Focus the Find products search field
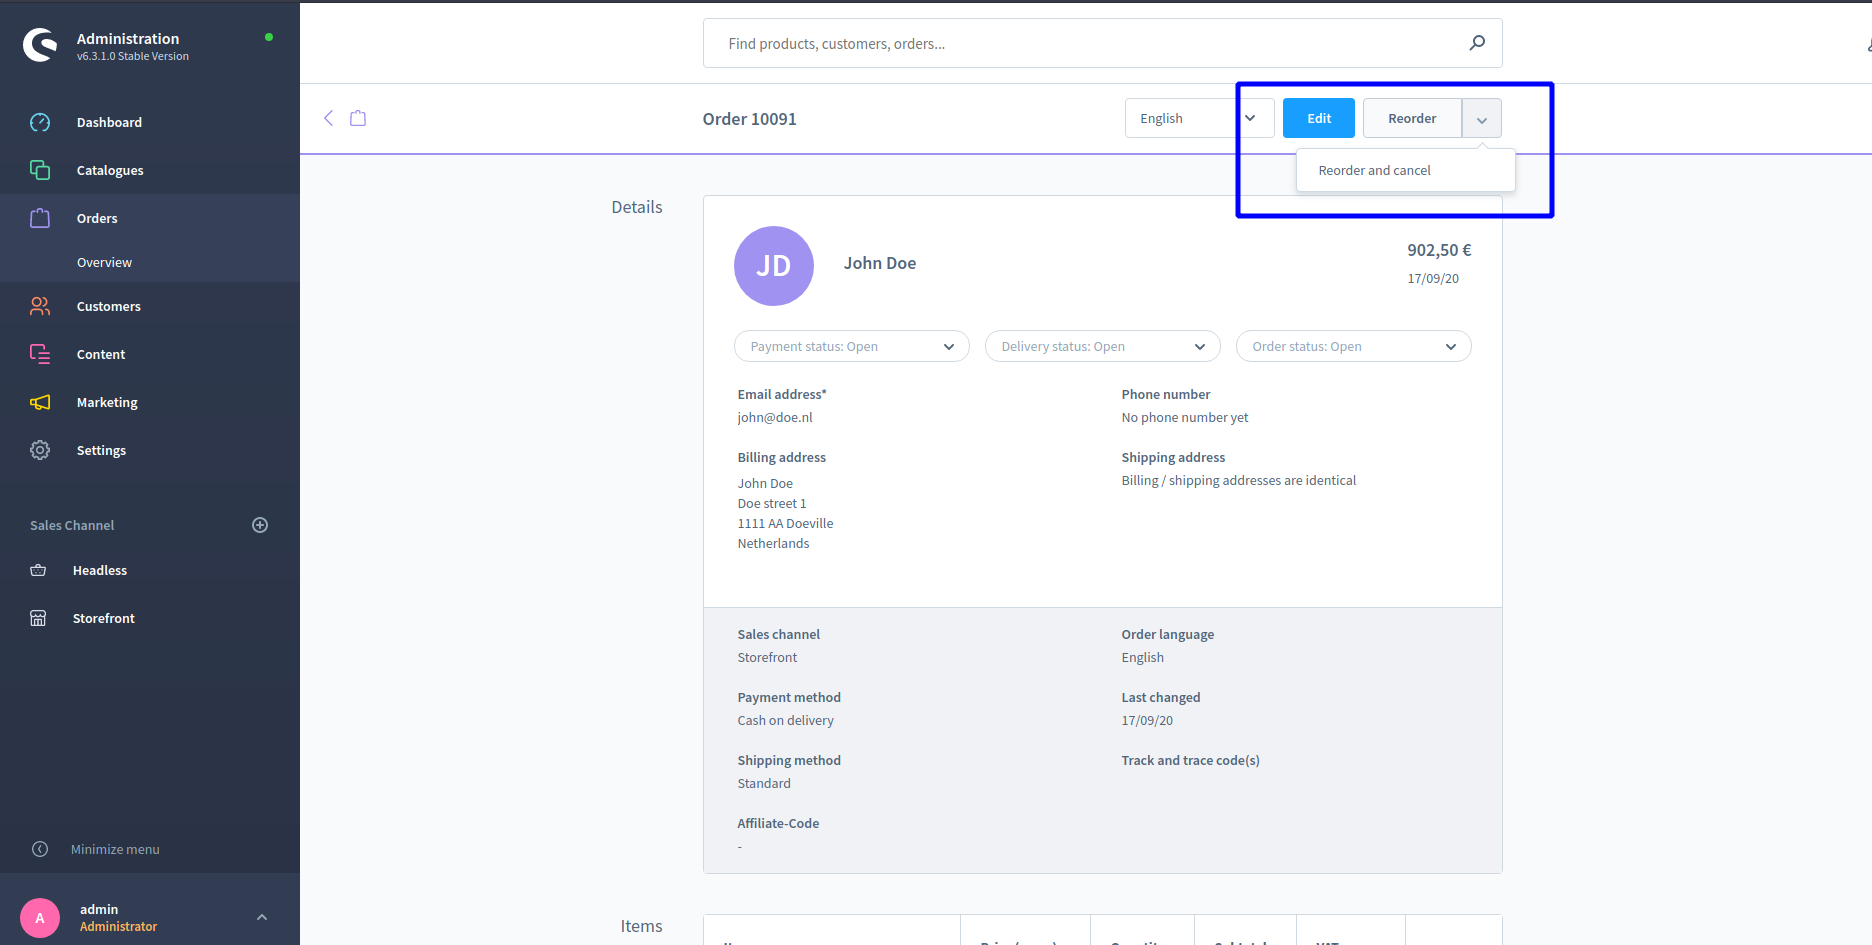 [x=1103, y=43]
